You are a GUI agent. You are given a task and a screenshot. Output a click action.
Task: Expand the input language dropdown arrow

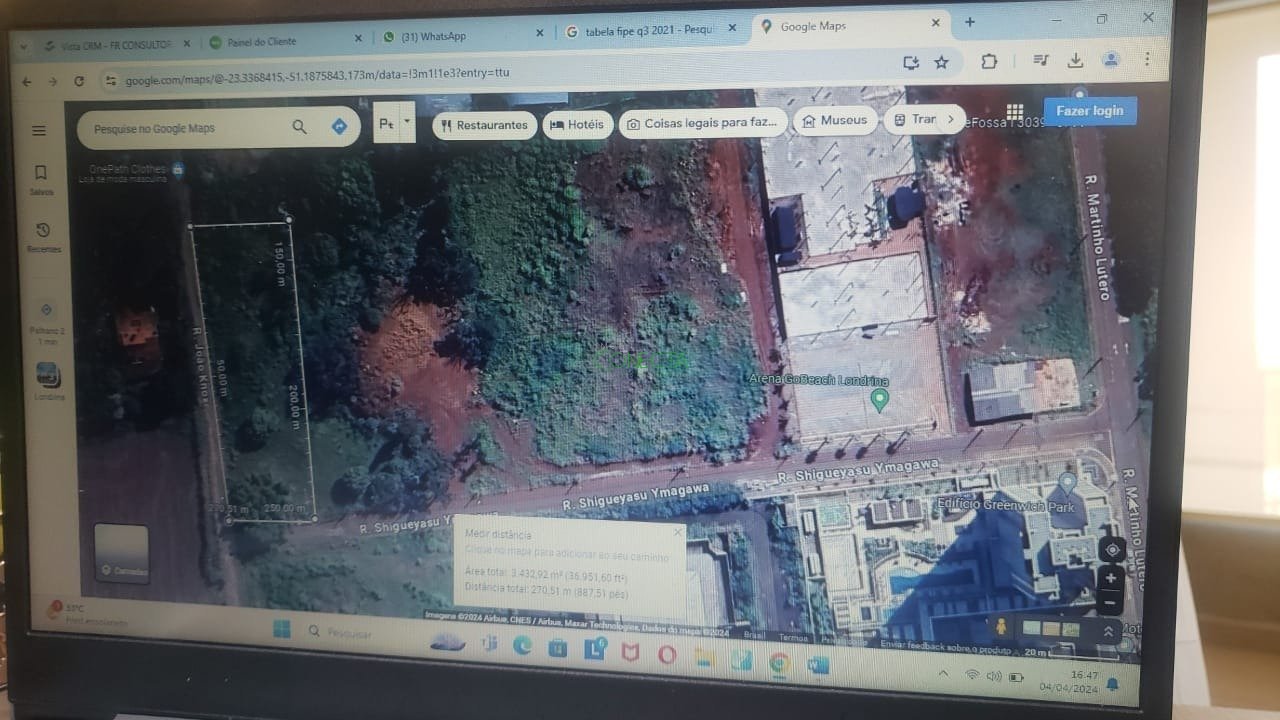point(407,122)
